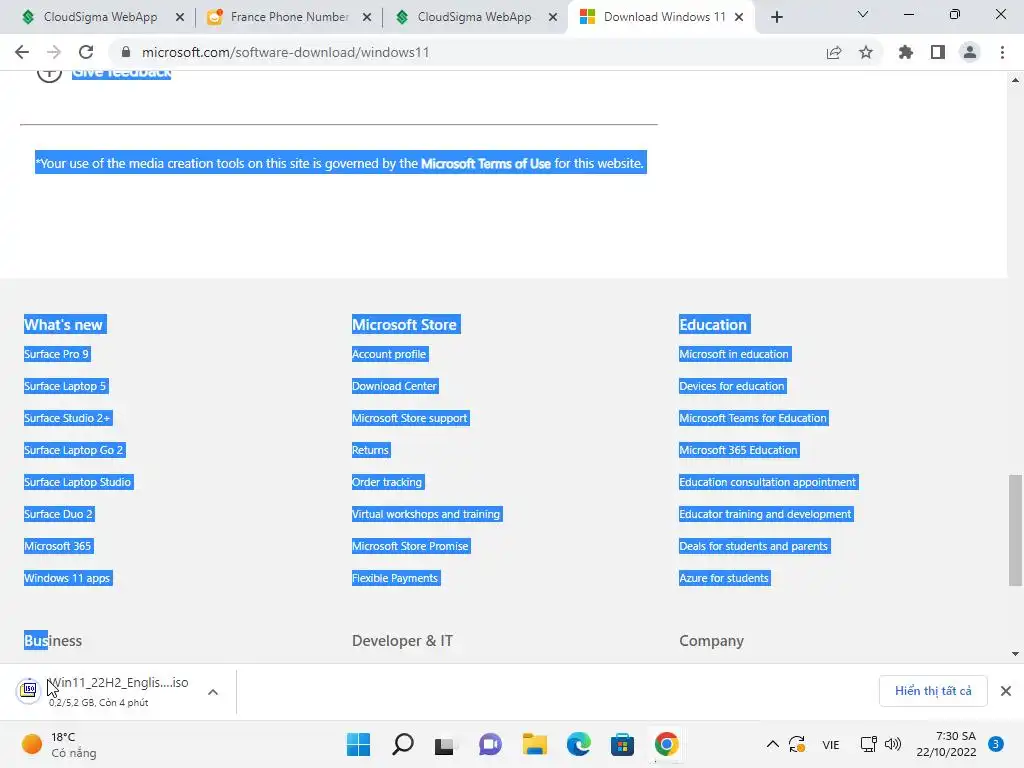Open Virtual workshops and training link
This screenshot has width=1024, height=768.
pos(426,514)
